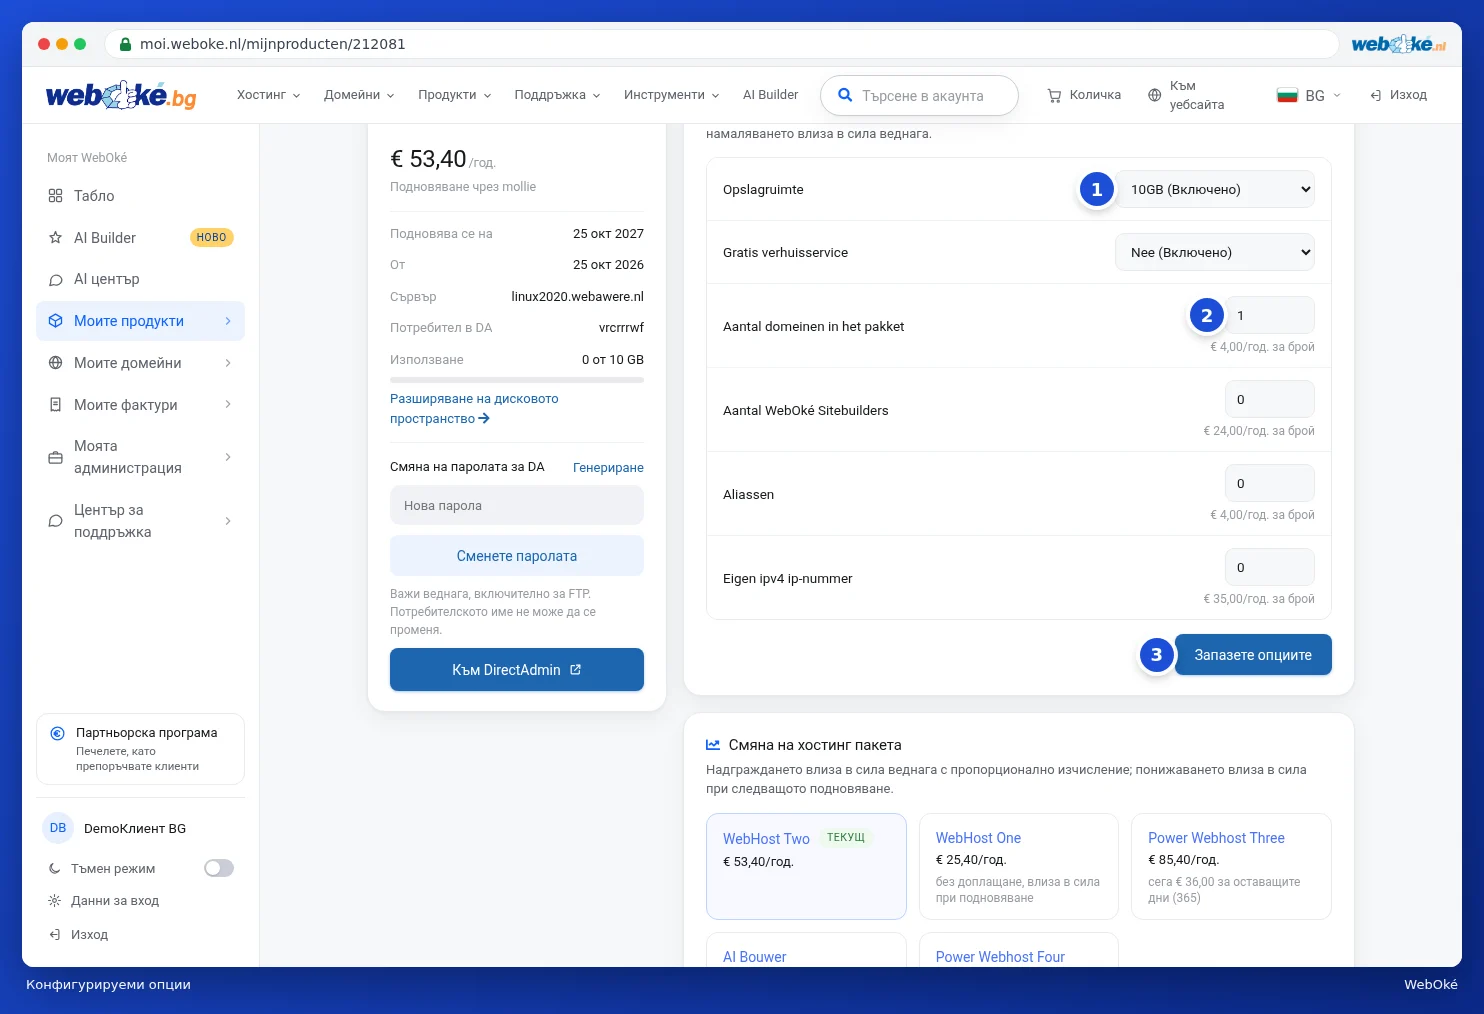Screen dimensions: 1484x1014
Task: Select the WebHost One package card
Action: pyautogui.click(x=1019, y=867)
